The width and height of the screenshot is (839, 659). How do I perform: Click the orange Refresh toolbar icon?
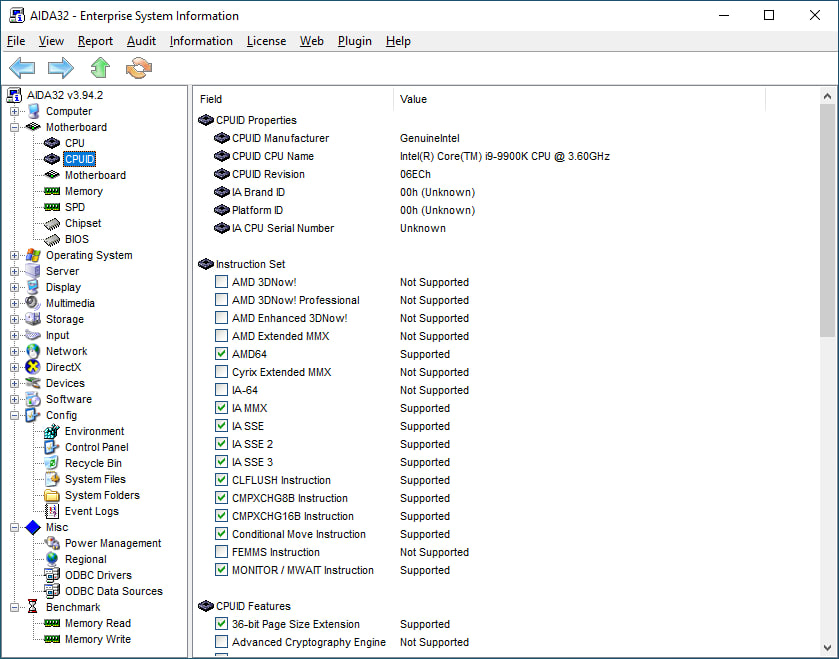coord(139,68)
